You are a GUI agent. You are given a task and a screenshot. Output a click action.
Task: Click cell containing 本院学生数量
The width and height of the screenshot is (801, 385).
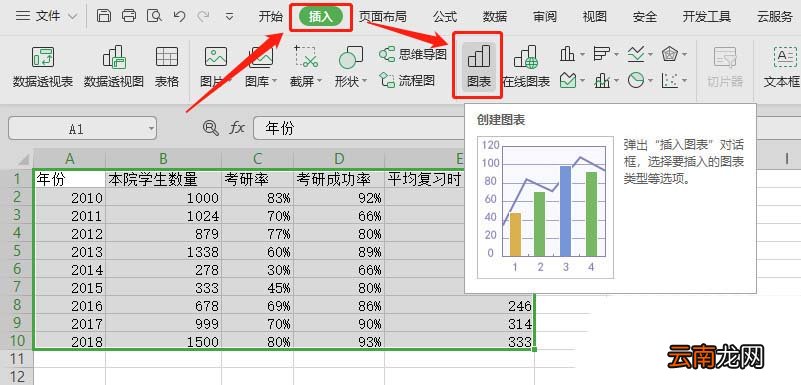coord(163,179)
